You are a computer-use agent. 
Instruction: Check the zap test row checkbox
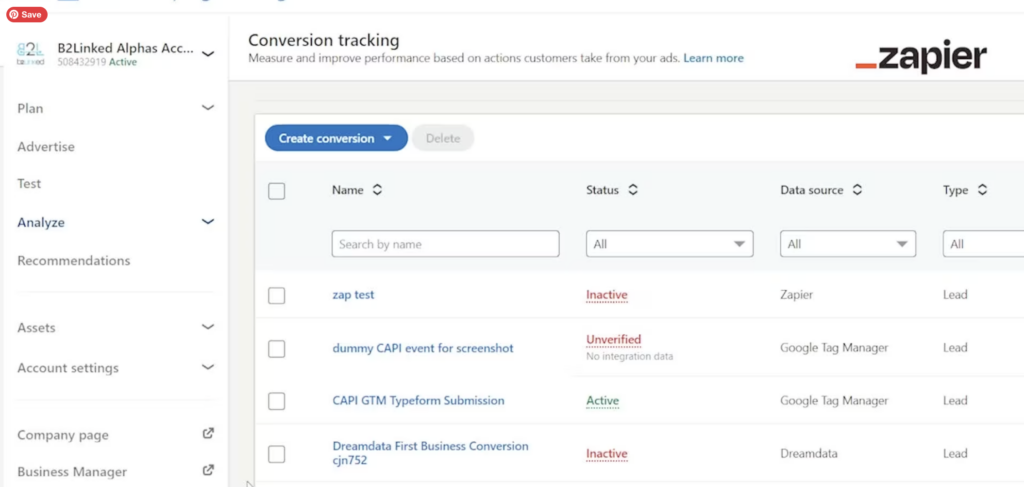tap(277, 296)
